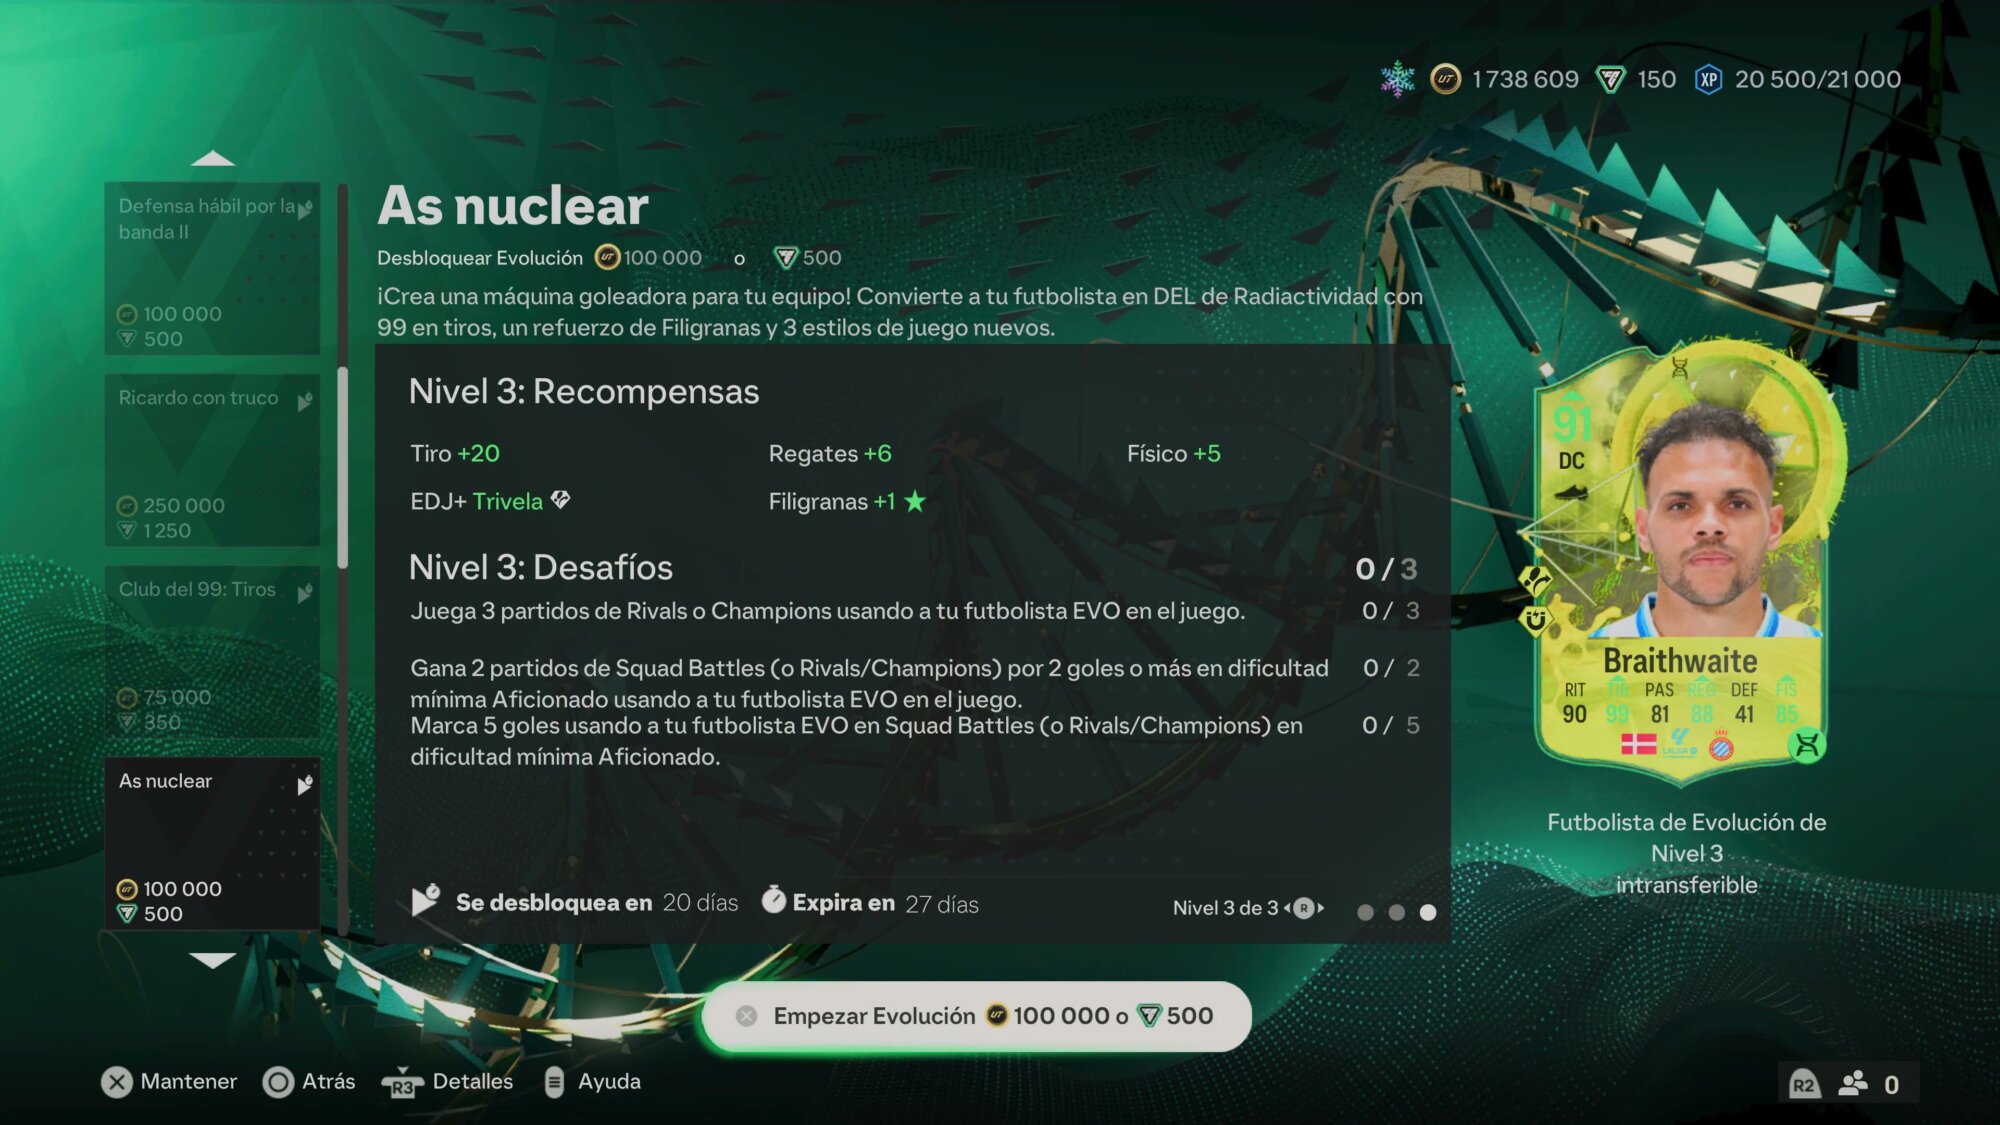Click the Ayuda help prompt
The height and width of the screenshot is (1125, 2000).
click(592, 1082)
